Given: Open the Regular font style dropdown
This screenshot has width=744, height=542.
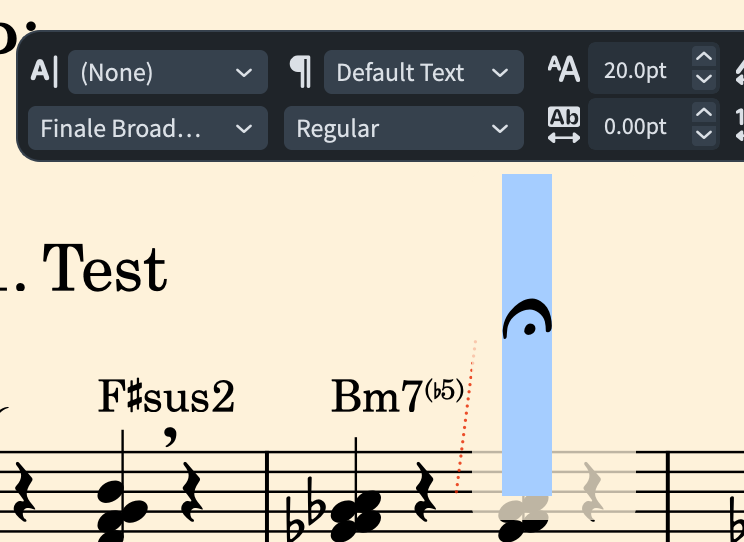Looking at the screenshot, I should click(402, 128).
